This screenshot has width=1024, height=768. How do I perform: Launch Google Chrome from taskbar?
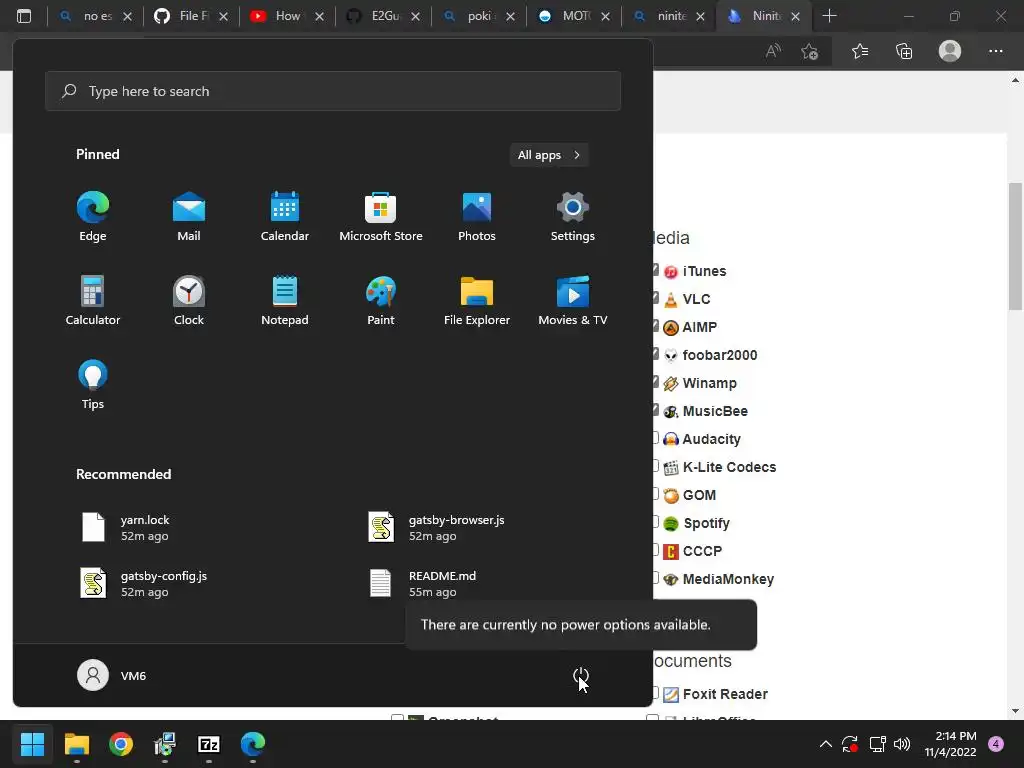point(121,744)
